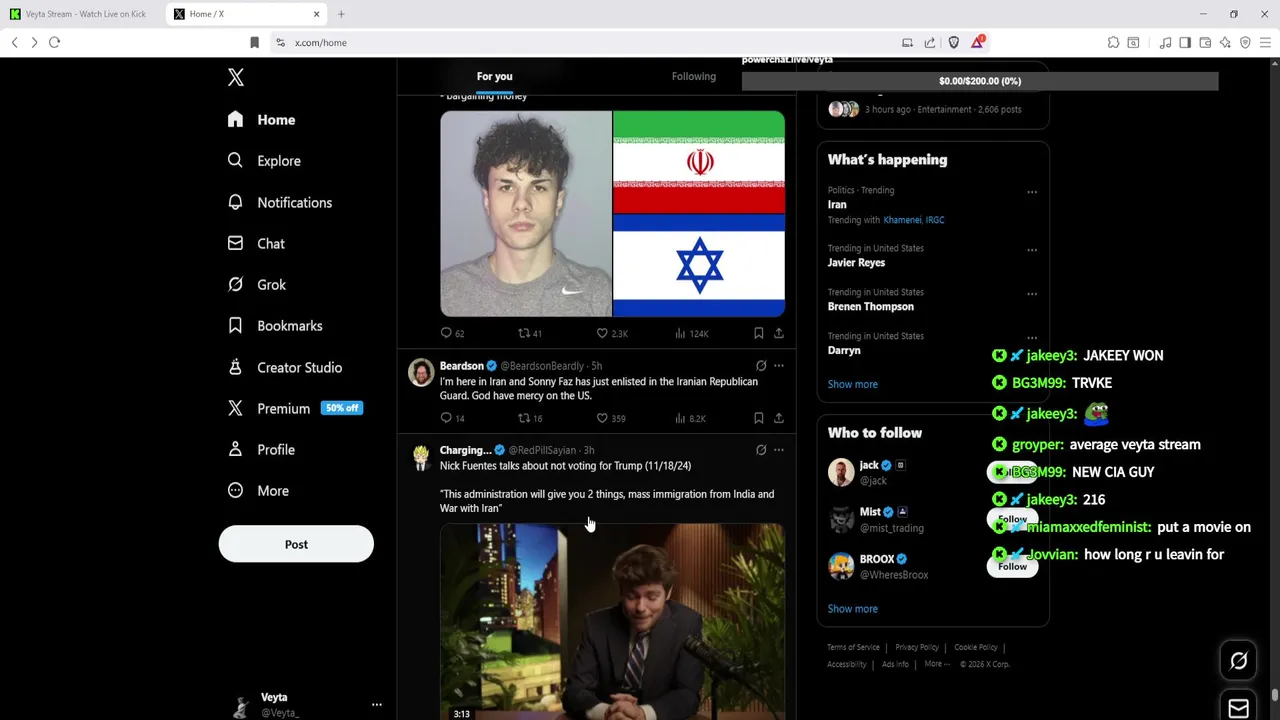
Task: Open Explore in the X sidebar
Action: point(263,160)
